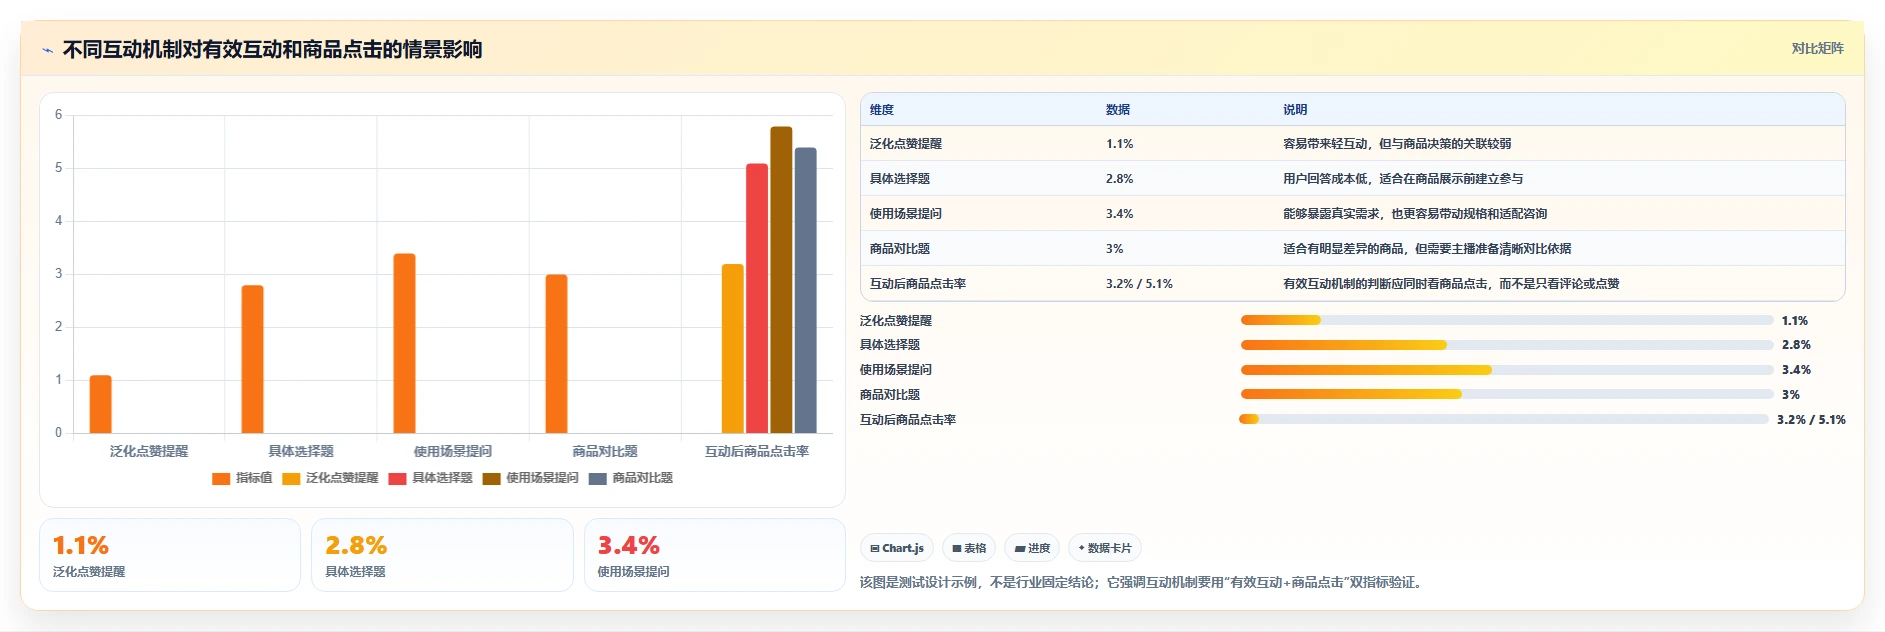The width and height of the screenshot is (1885, 632).
Task: Click the orange bar above 使用场景提问 axis label
Action: tap(404, 343)
